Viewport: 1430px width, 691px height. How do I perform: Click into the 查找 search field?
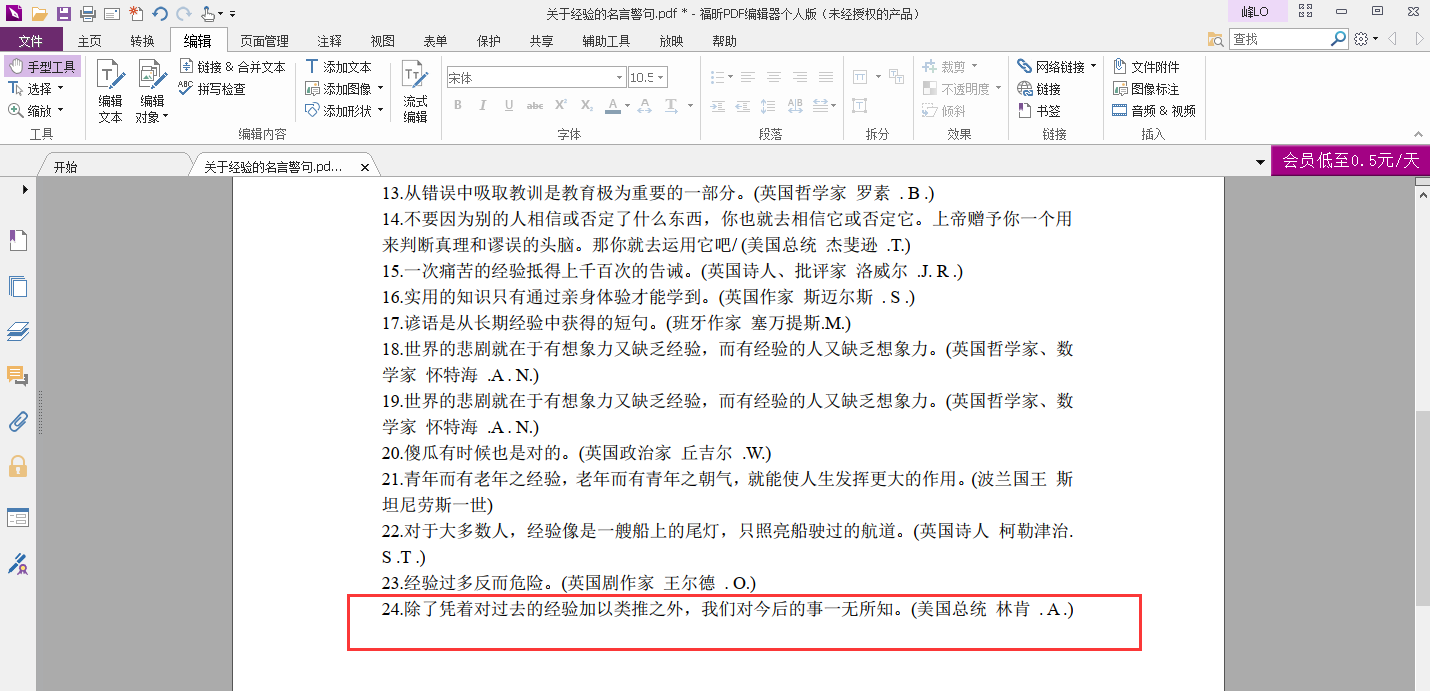click(x=1279, y=39)
